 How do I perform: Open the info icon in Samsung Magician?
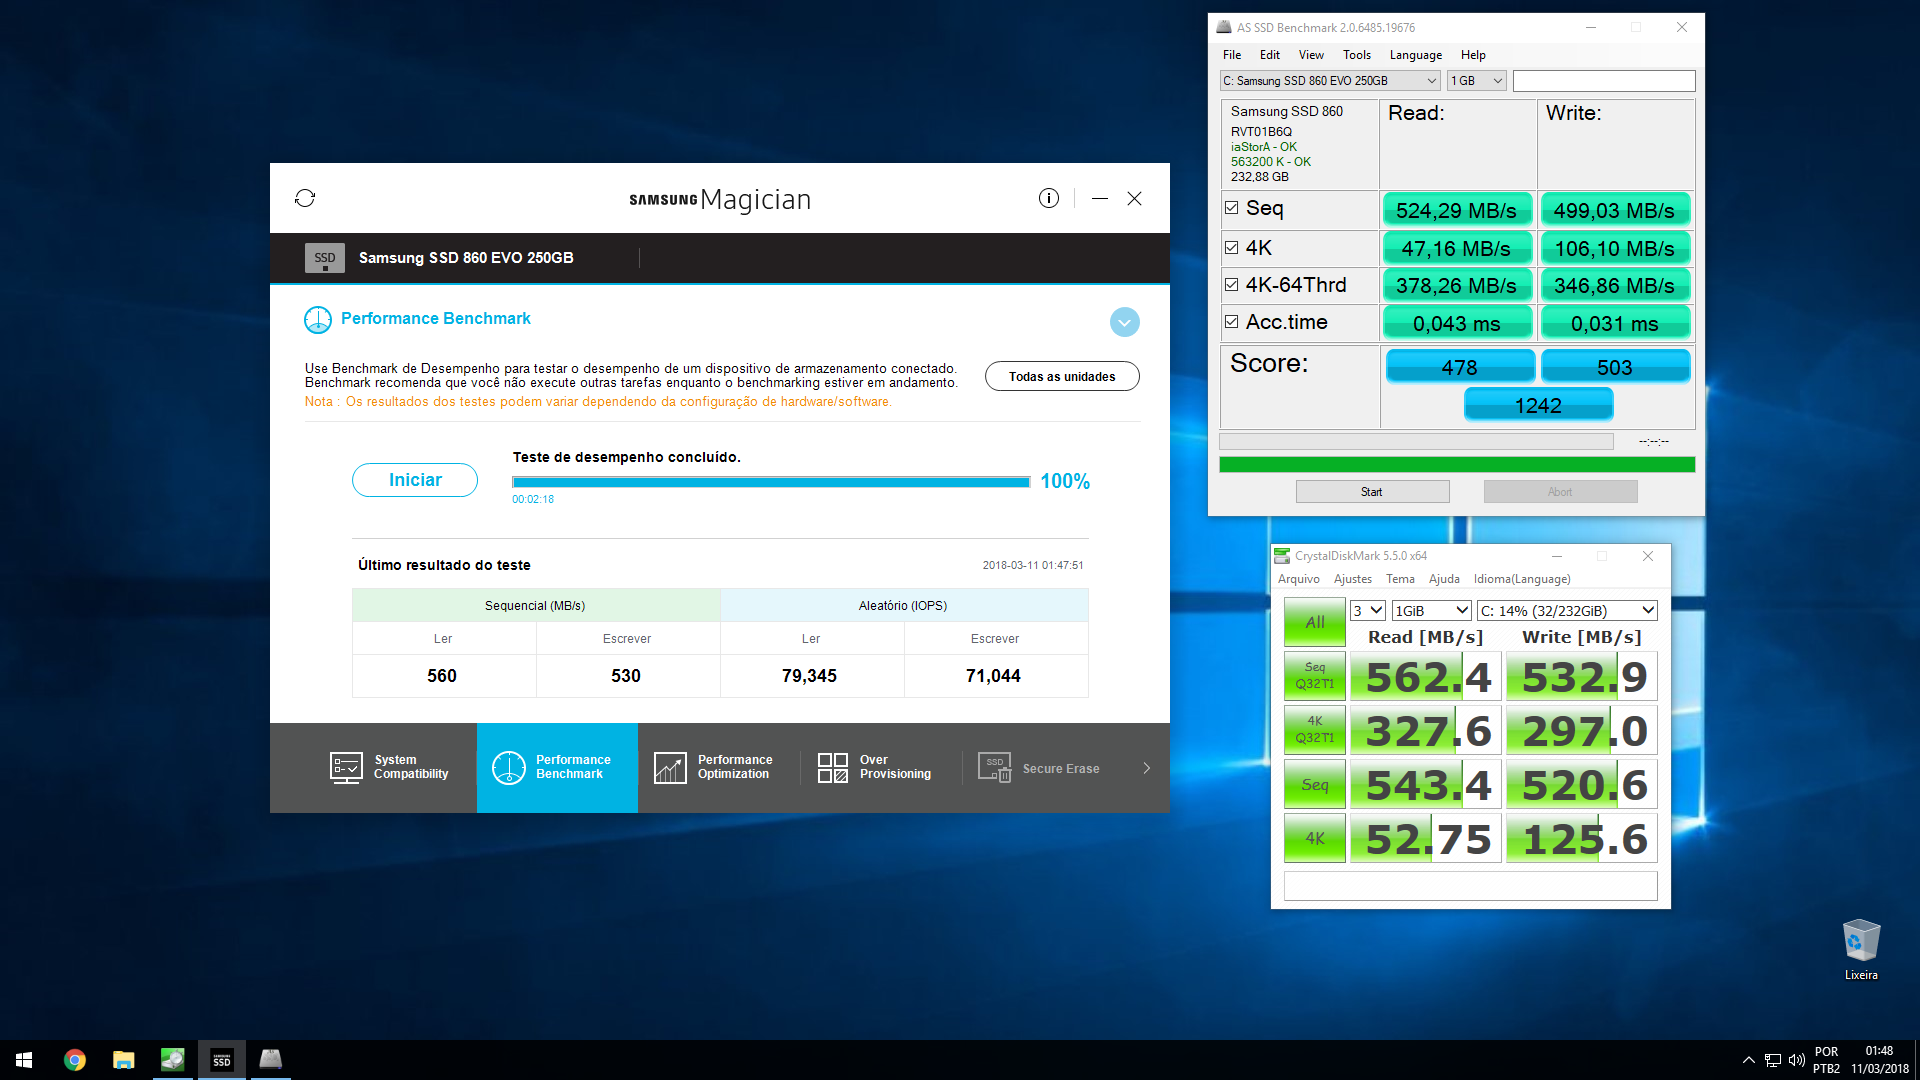1048,198
